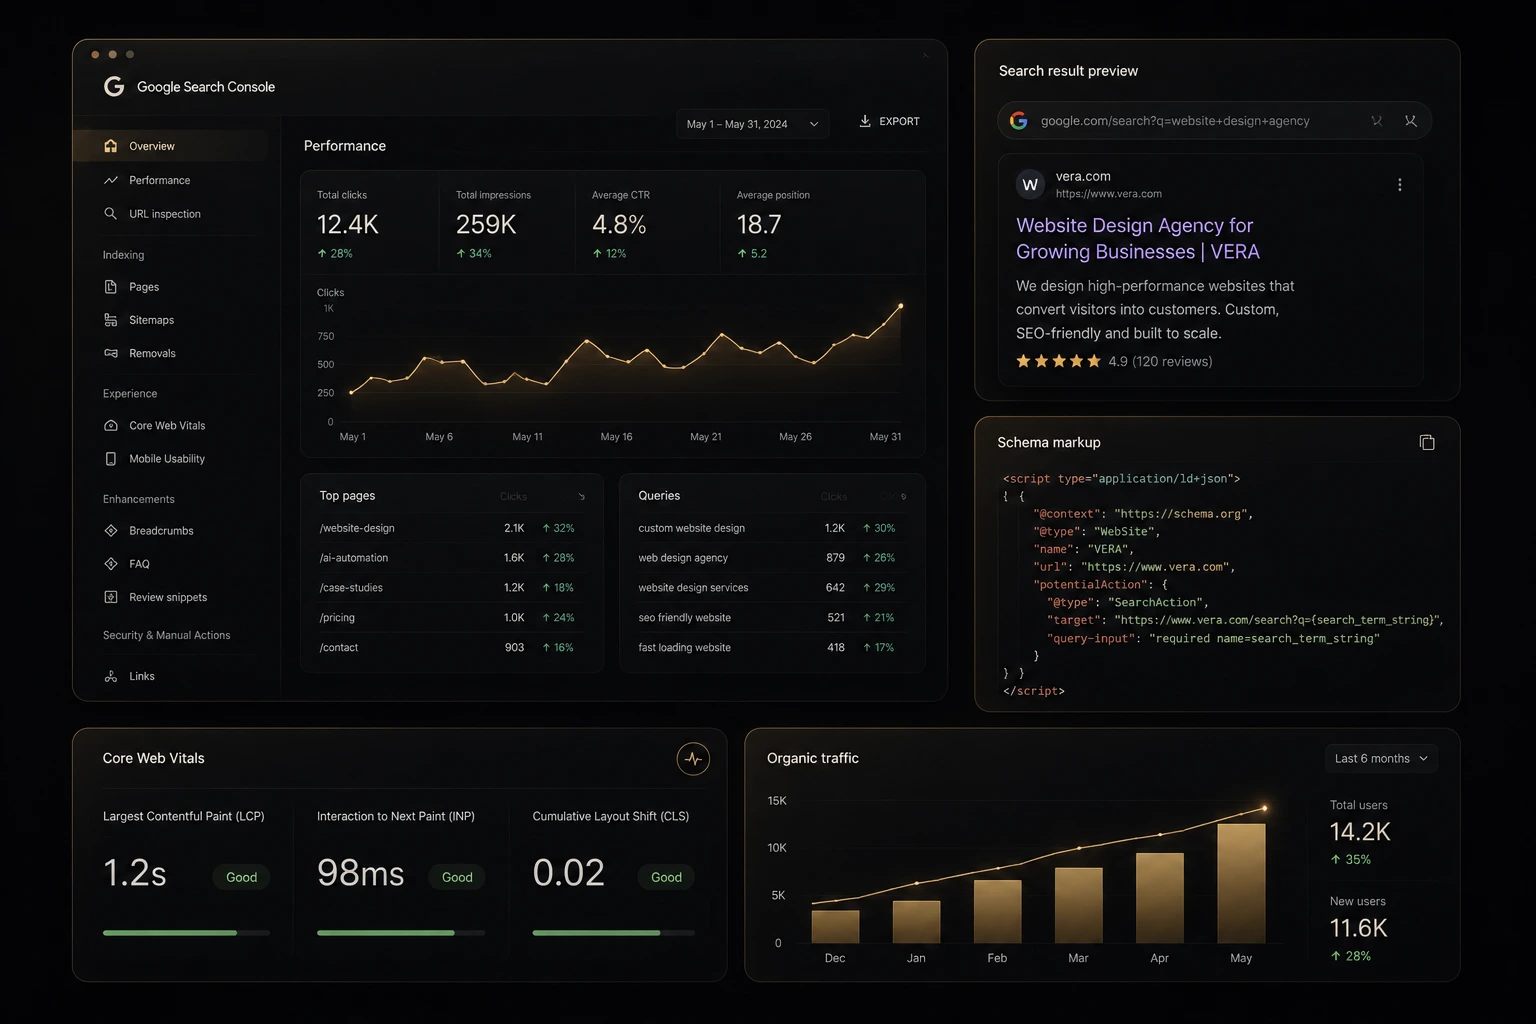Click the Google G logo in header
Image resolution: width=1536 pixels, height=1024 pixels.
coord(114,87)
